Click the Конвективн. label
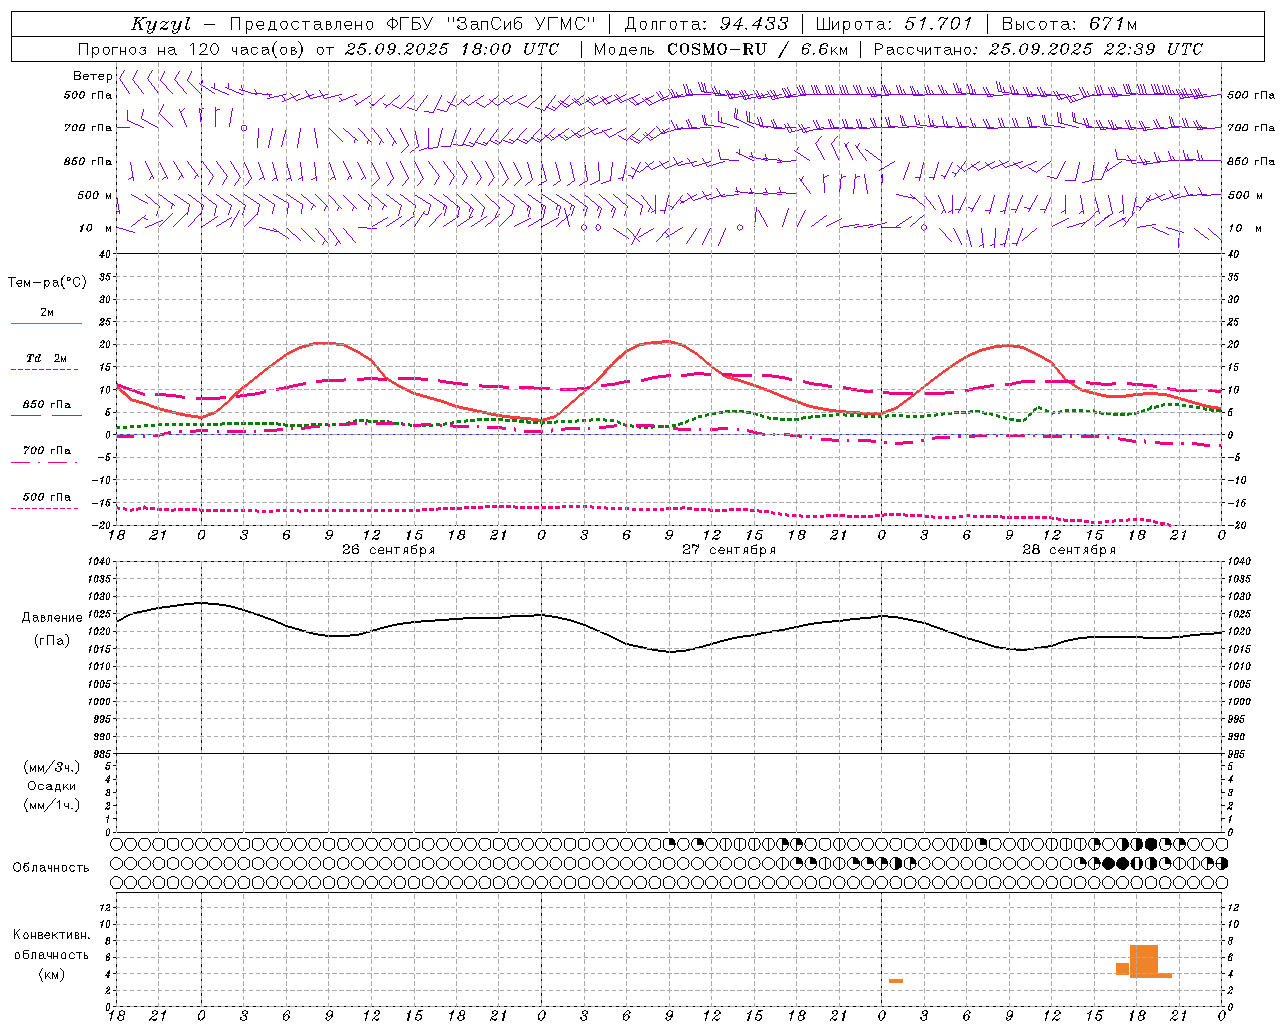This screenshot has width=1280, height=1024. (51, 935)
